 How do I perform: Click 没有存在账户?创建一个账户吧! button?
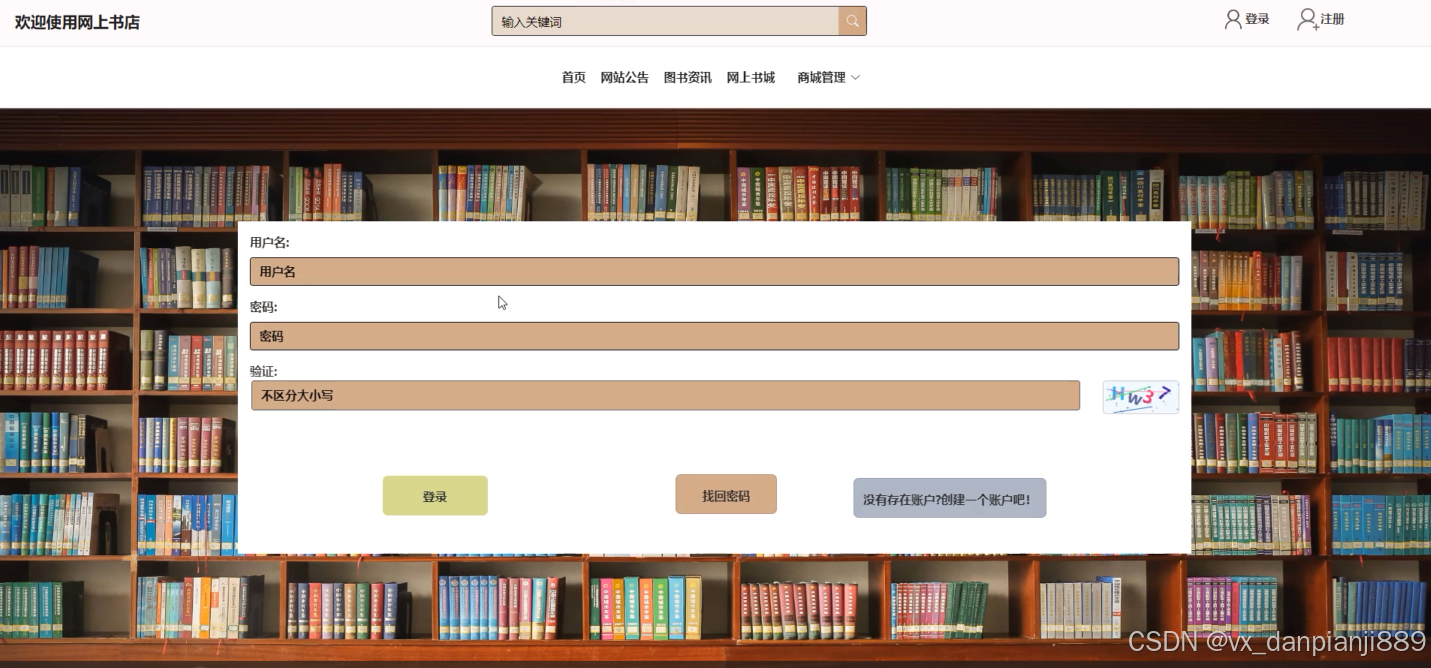pos(950,498)
